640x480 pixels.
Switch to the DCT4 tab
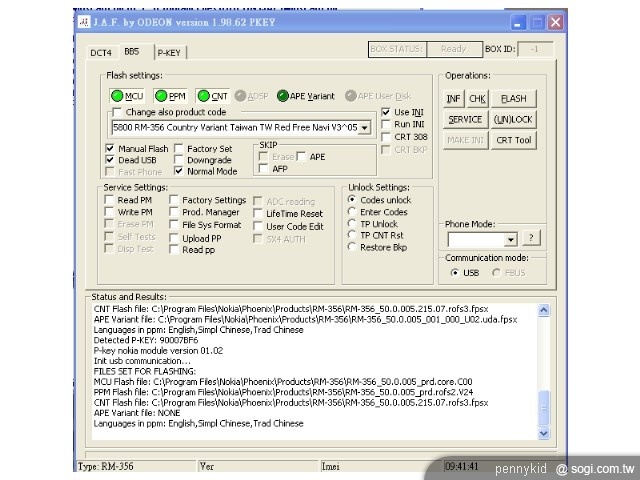(x=101, y=53)
